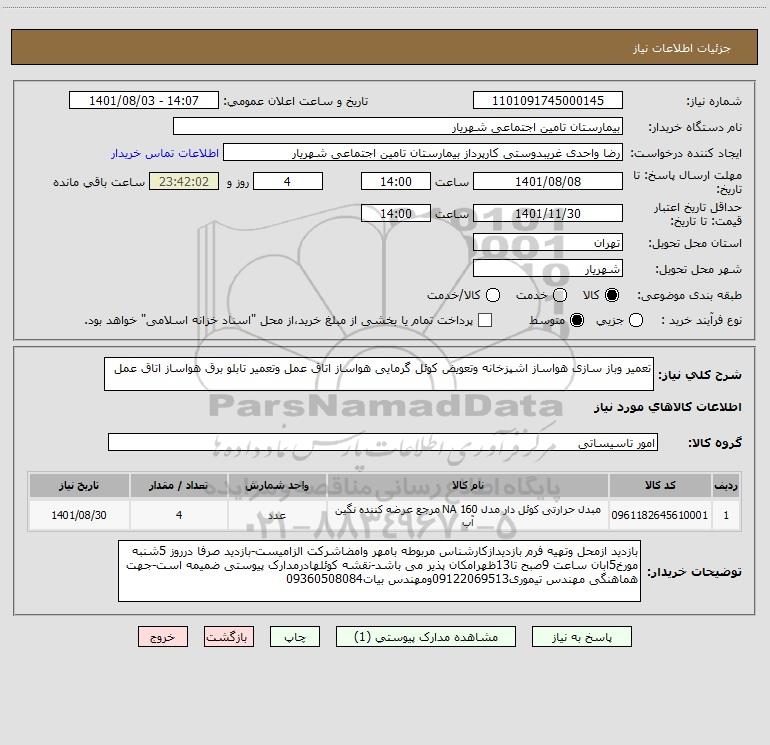770x745 pixels.
Task: Click the unit cell عدد
Action: pyautogui.click(x=277, y=515)
